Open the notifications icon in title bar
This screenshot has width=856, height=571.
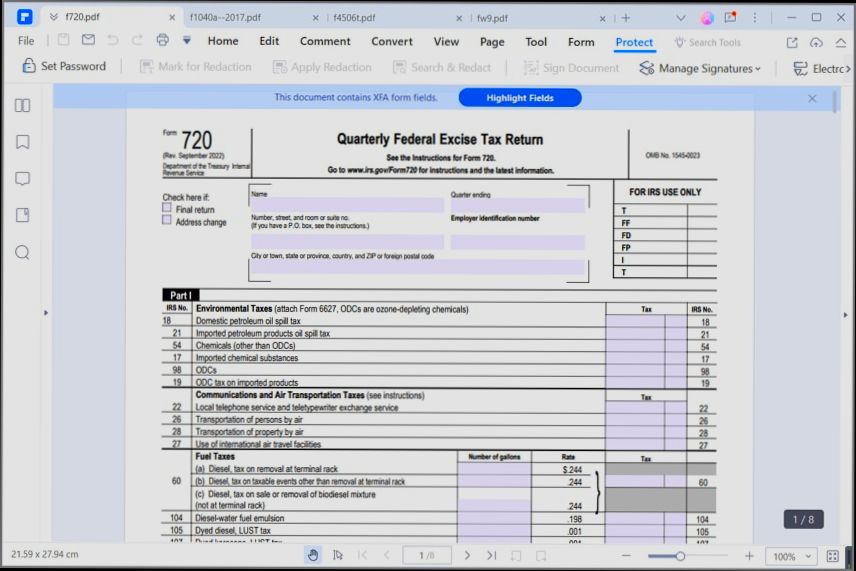[x=730, y=17]
